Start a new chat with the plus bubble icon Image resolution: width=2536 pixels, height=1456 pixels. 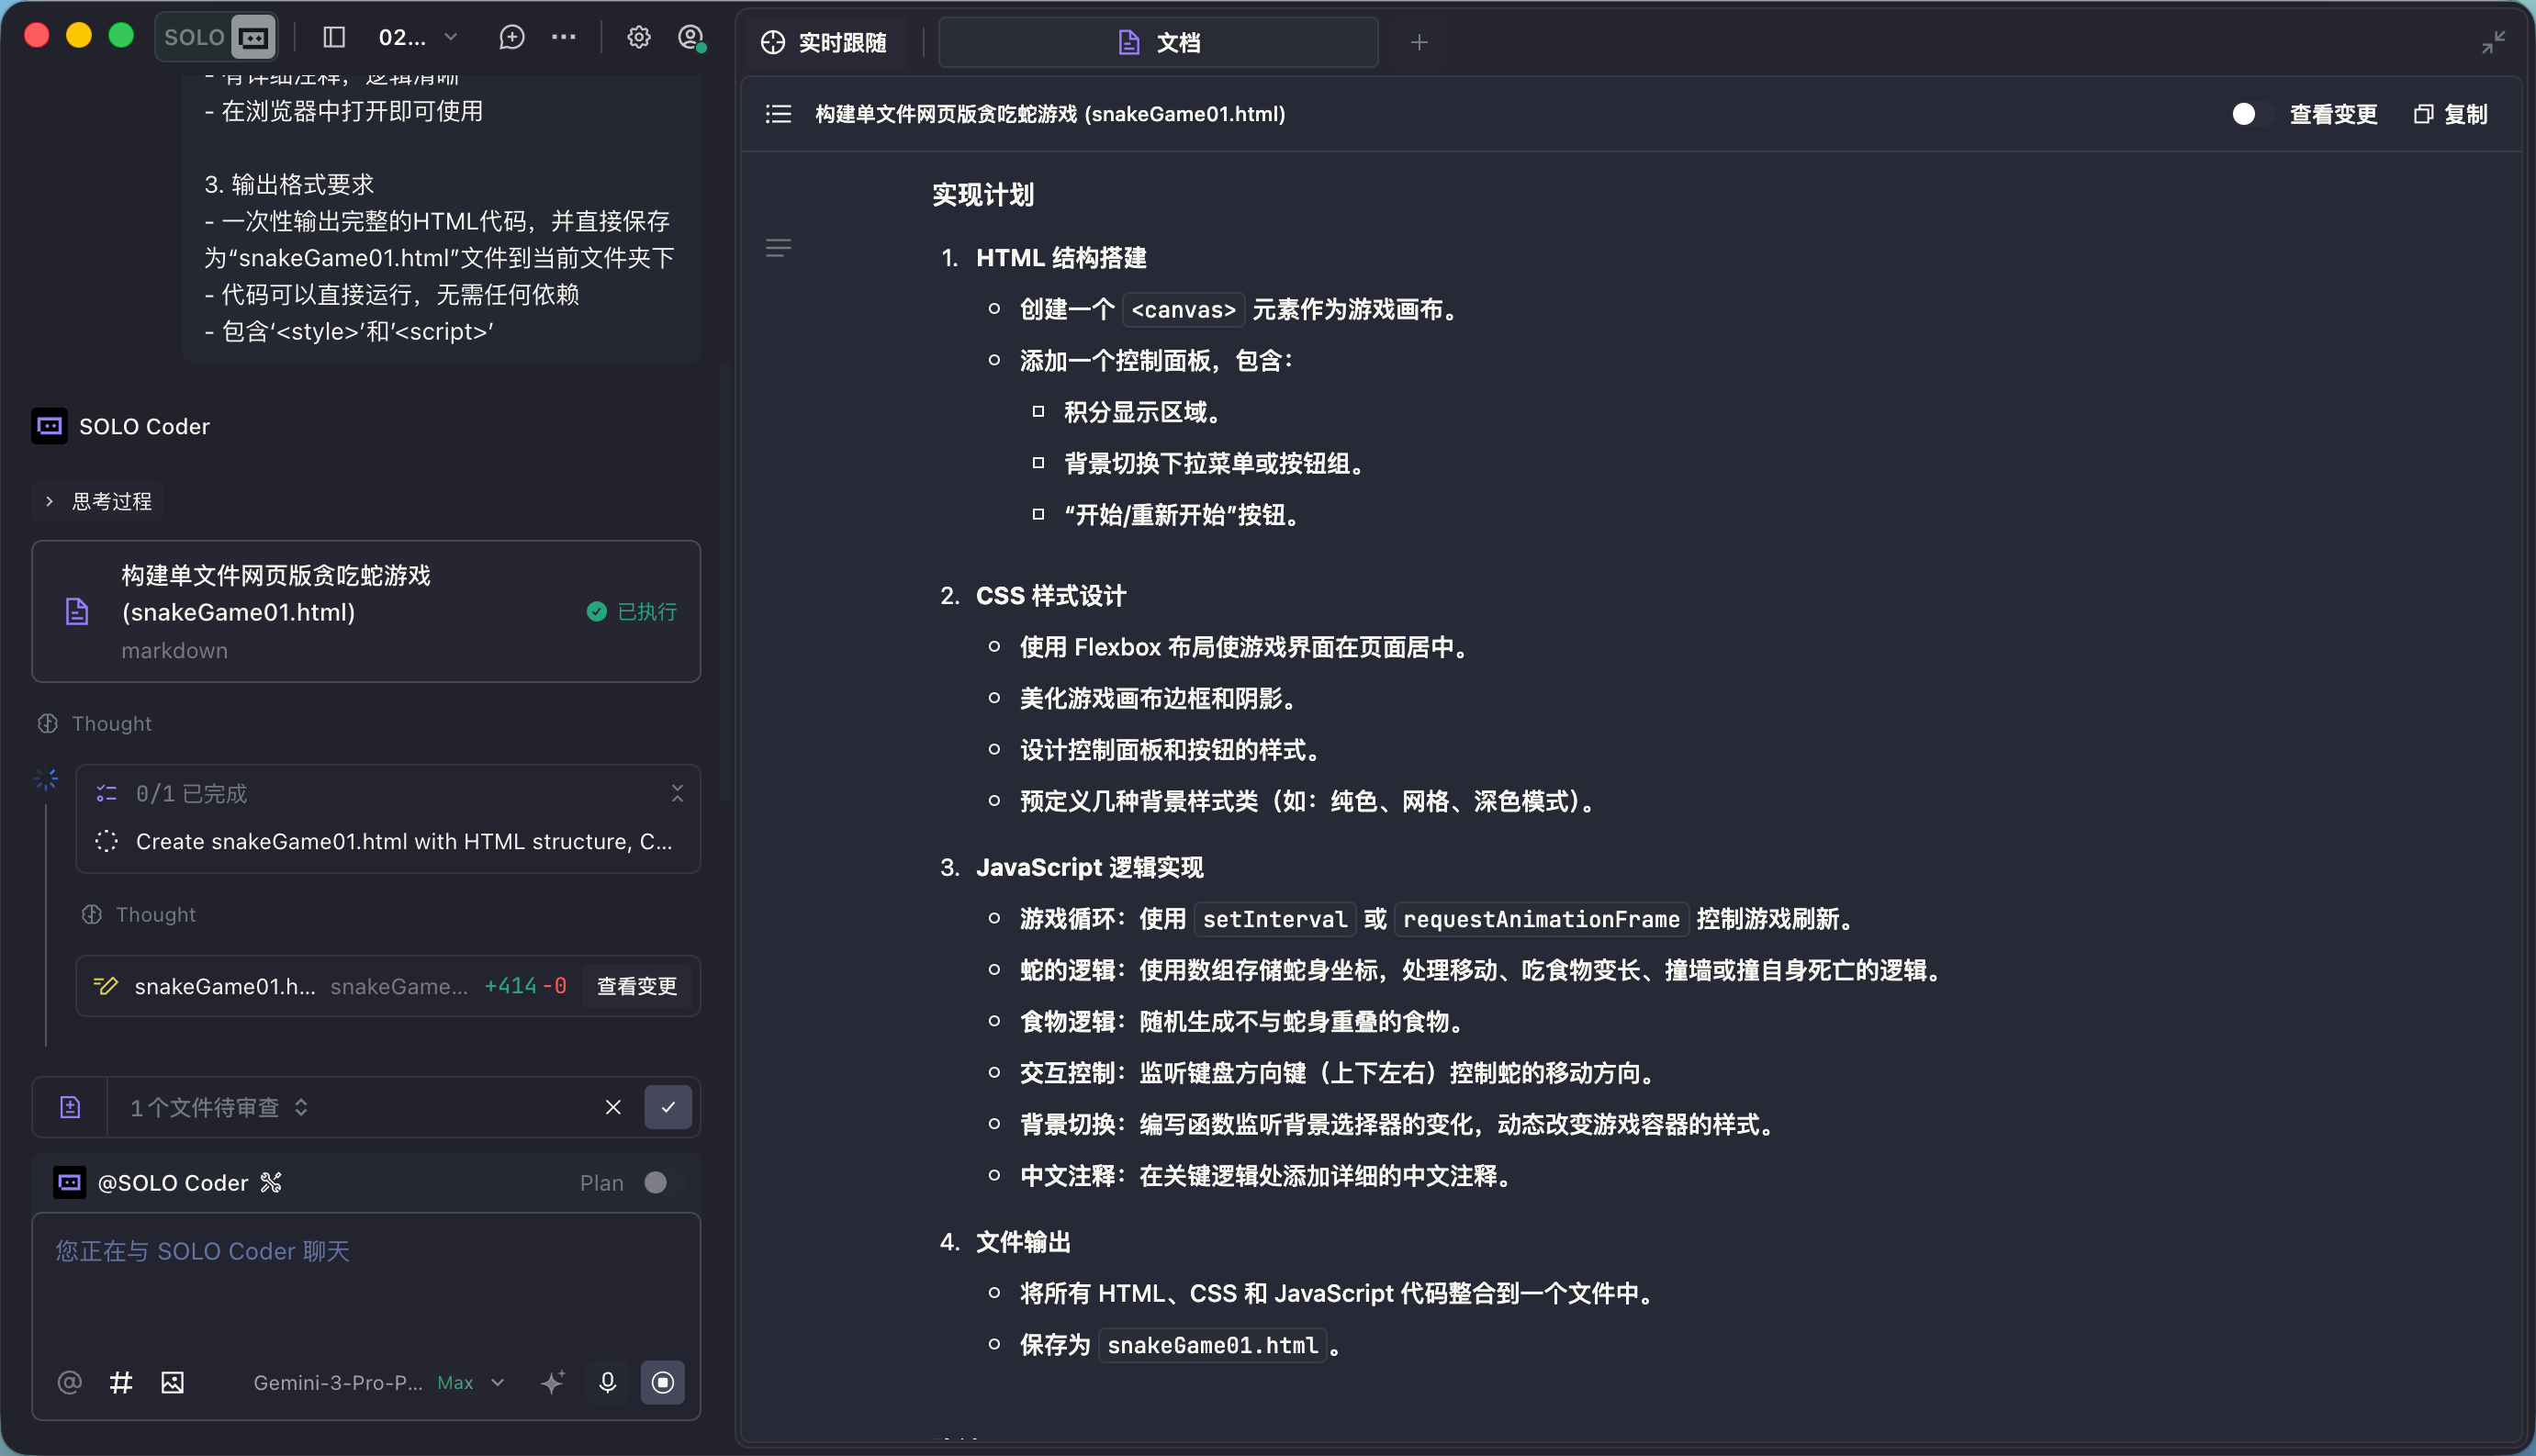pyautogui.click(x=511, y=37)
